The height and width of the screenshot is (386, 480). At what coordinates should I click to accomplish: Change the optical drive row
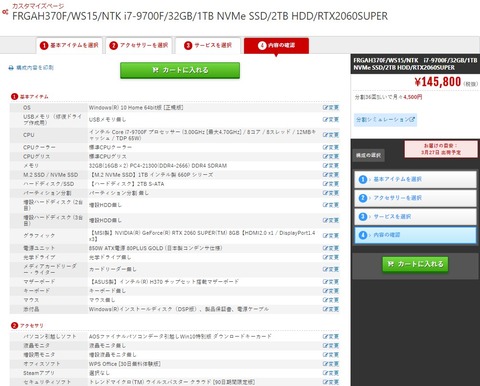pos(331,257)
